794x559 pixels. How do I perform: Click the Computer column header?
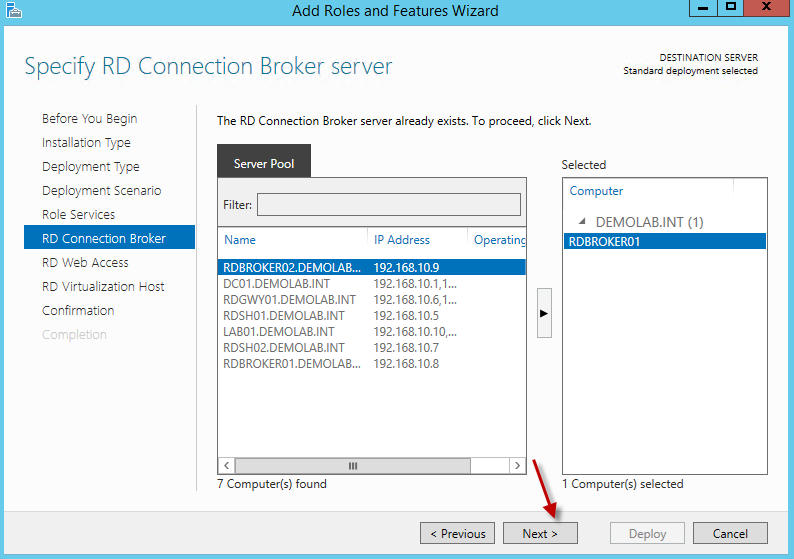click(x=596, y=191)
